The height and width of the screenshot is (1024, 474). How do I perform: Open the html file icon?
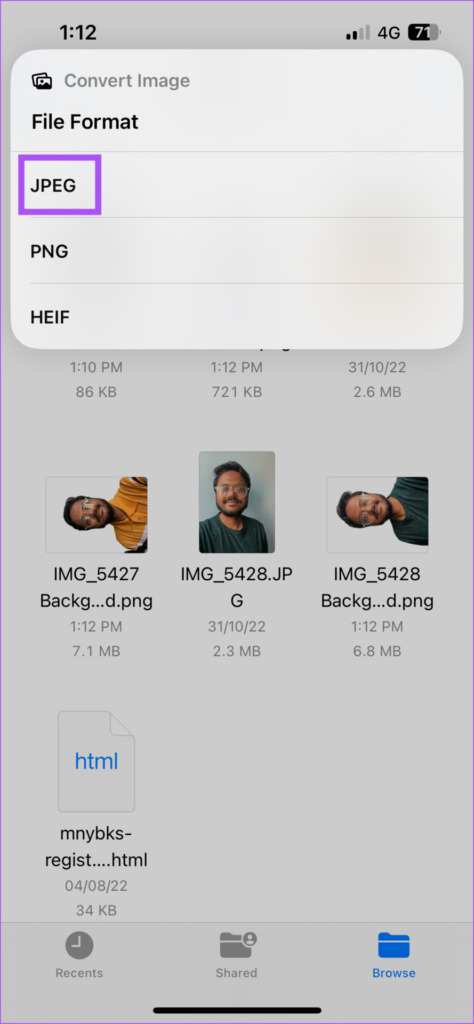[x=96, y=761]
